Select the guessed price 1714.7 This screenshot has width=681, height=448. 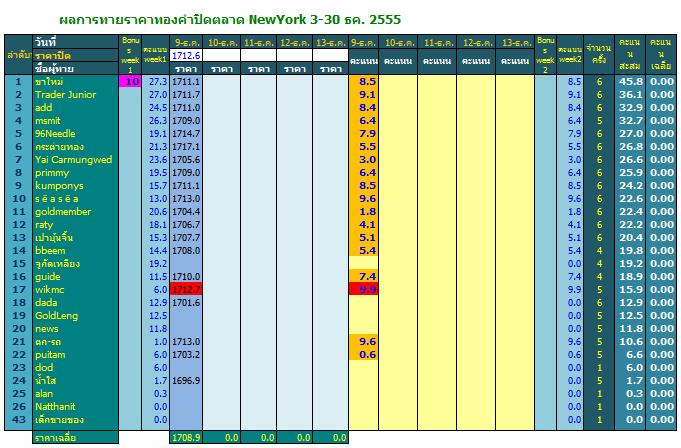tap(186, 134)
